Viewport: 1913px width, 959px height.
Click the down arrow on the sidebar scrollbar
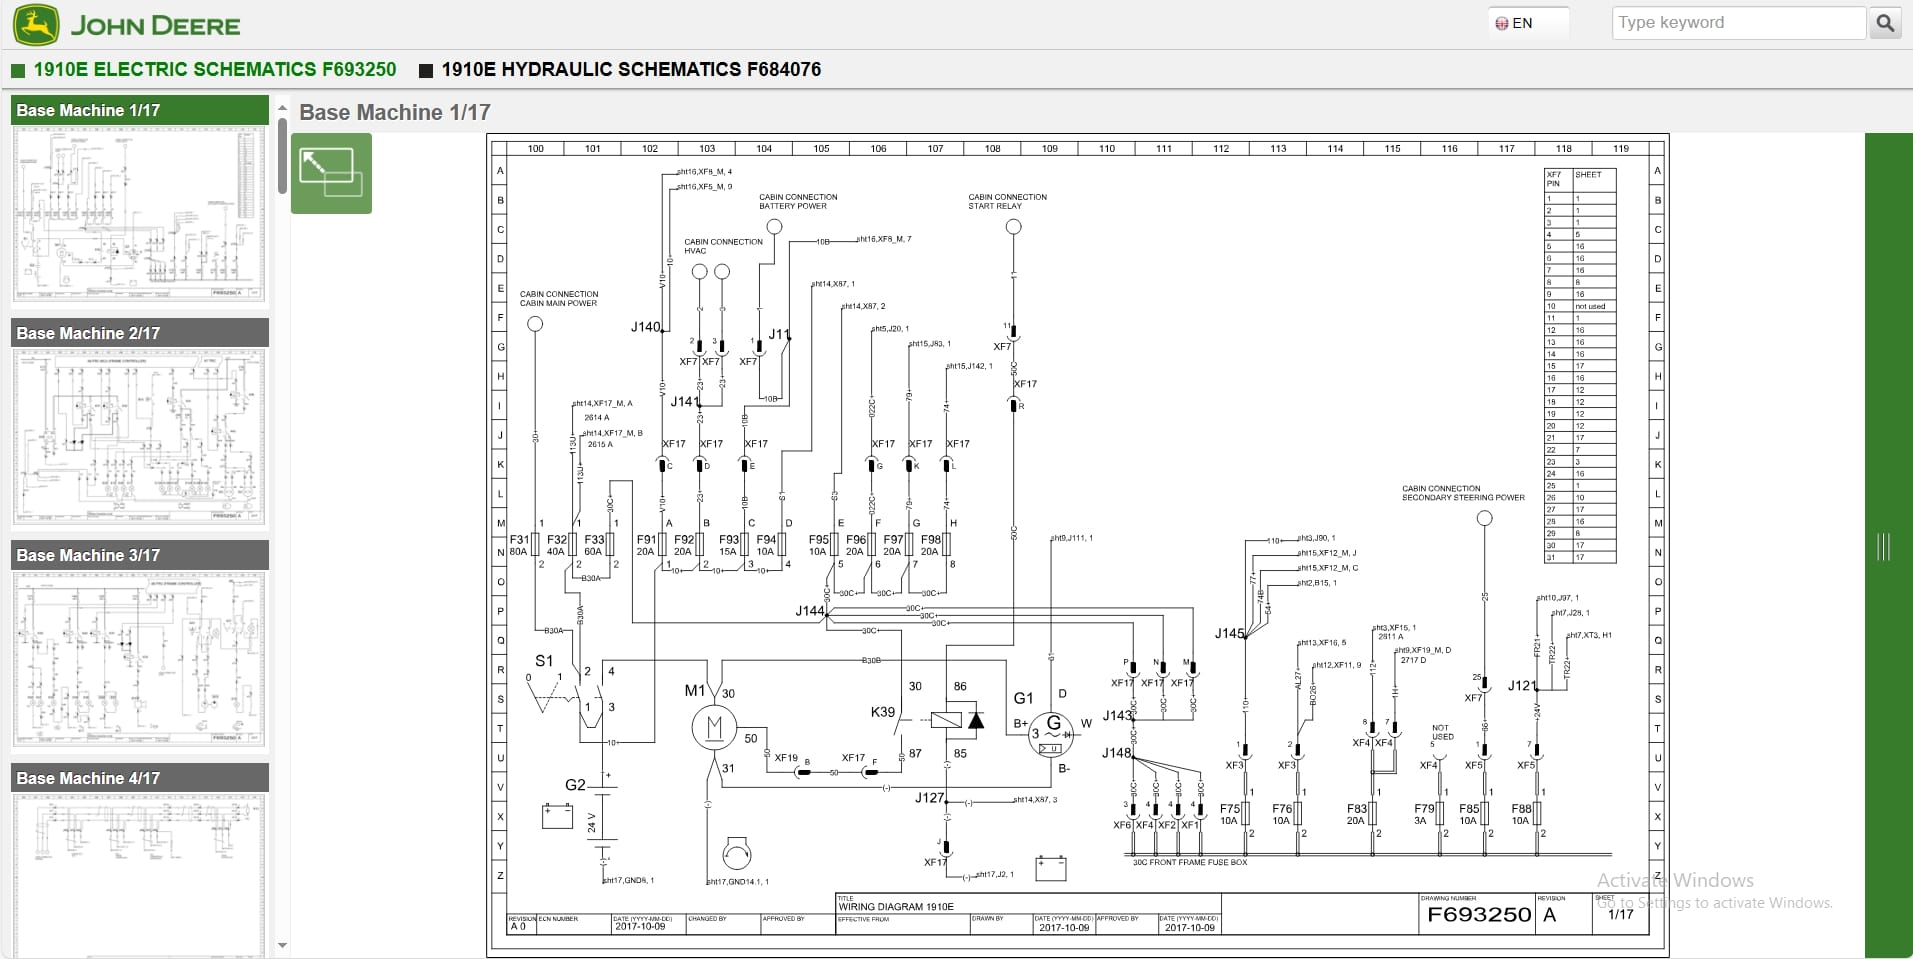tap(283, 944)
